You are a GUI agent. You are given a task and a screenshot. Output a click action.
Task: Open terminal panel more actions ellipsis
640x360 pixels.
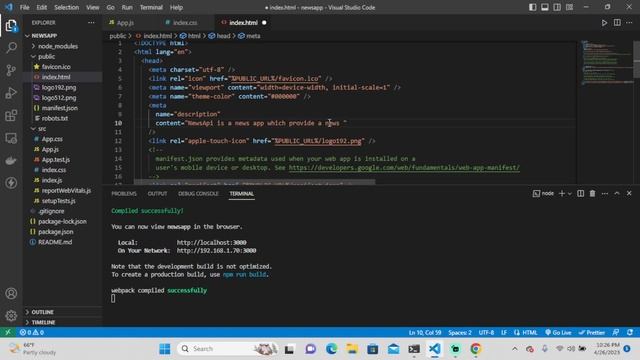pyautogui.click(x=605, y=193)
